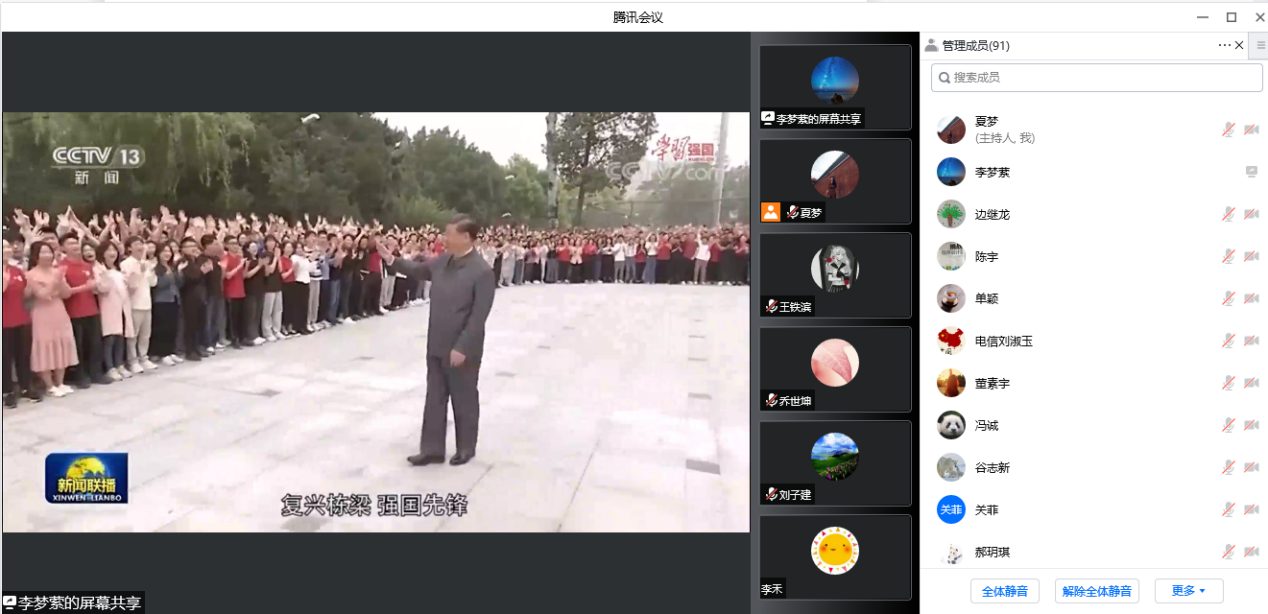This screenshot has width=1268, height=614.
Task: Toggle microphone for member 边继龙
Action: [1228, 214]
